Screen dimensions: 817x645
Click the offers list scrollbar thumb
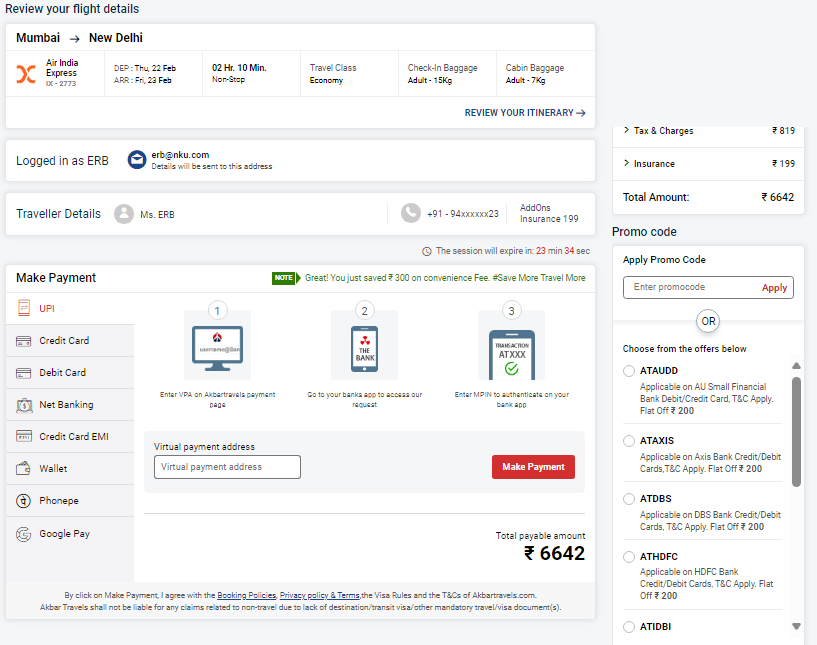[x=796, y=432]
